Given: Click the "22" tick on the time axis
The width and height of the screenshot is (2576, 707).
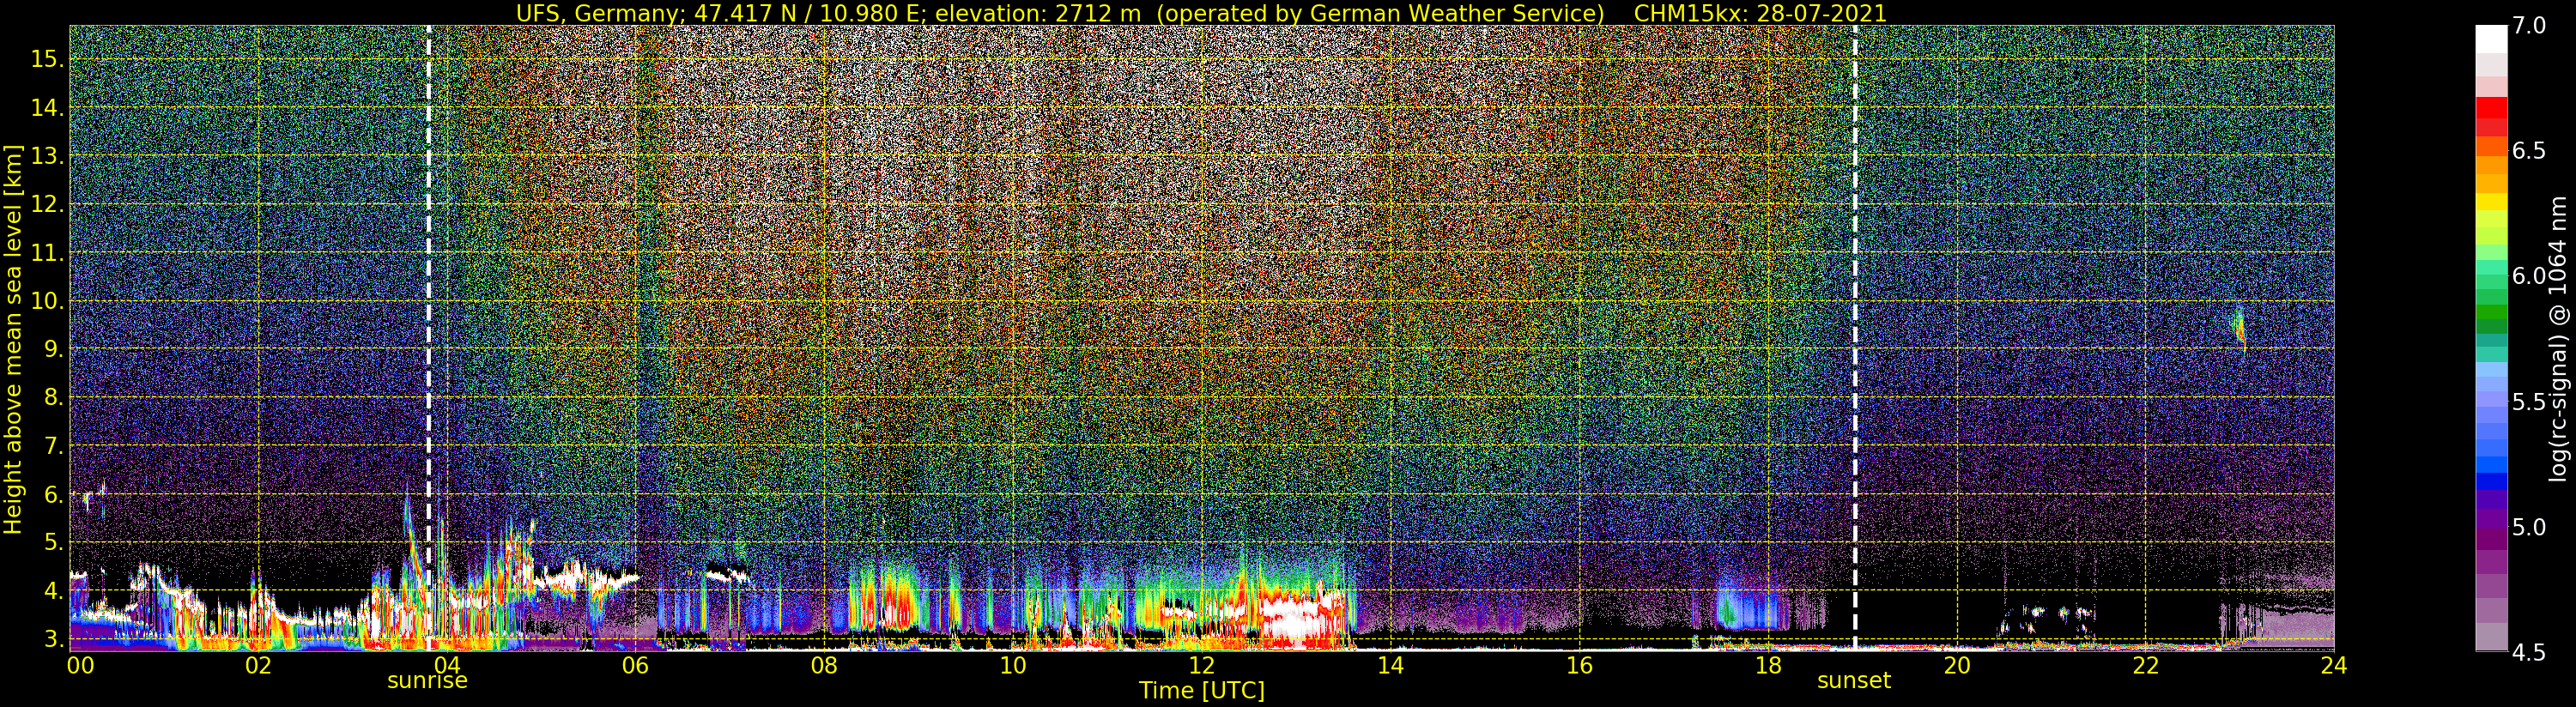Looking at the screenshot, I should point(2145,665).
